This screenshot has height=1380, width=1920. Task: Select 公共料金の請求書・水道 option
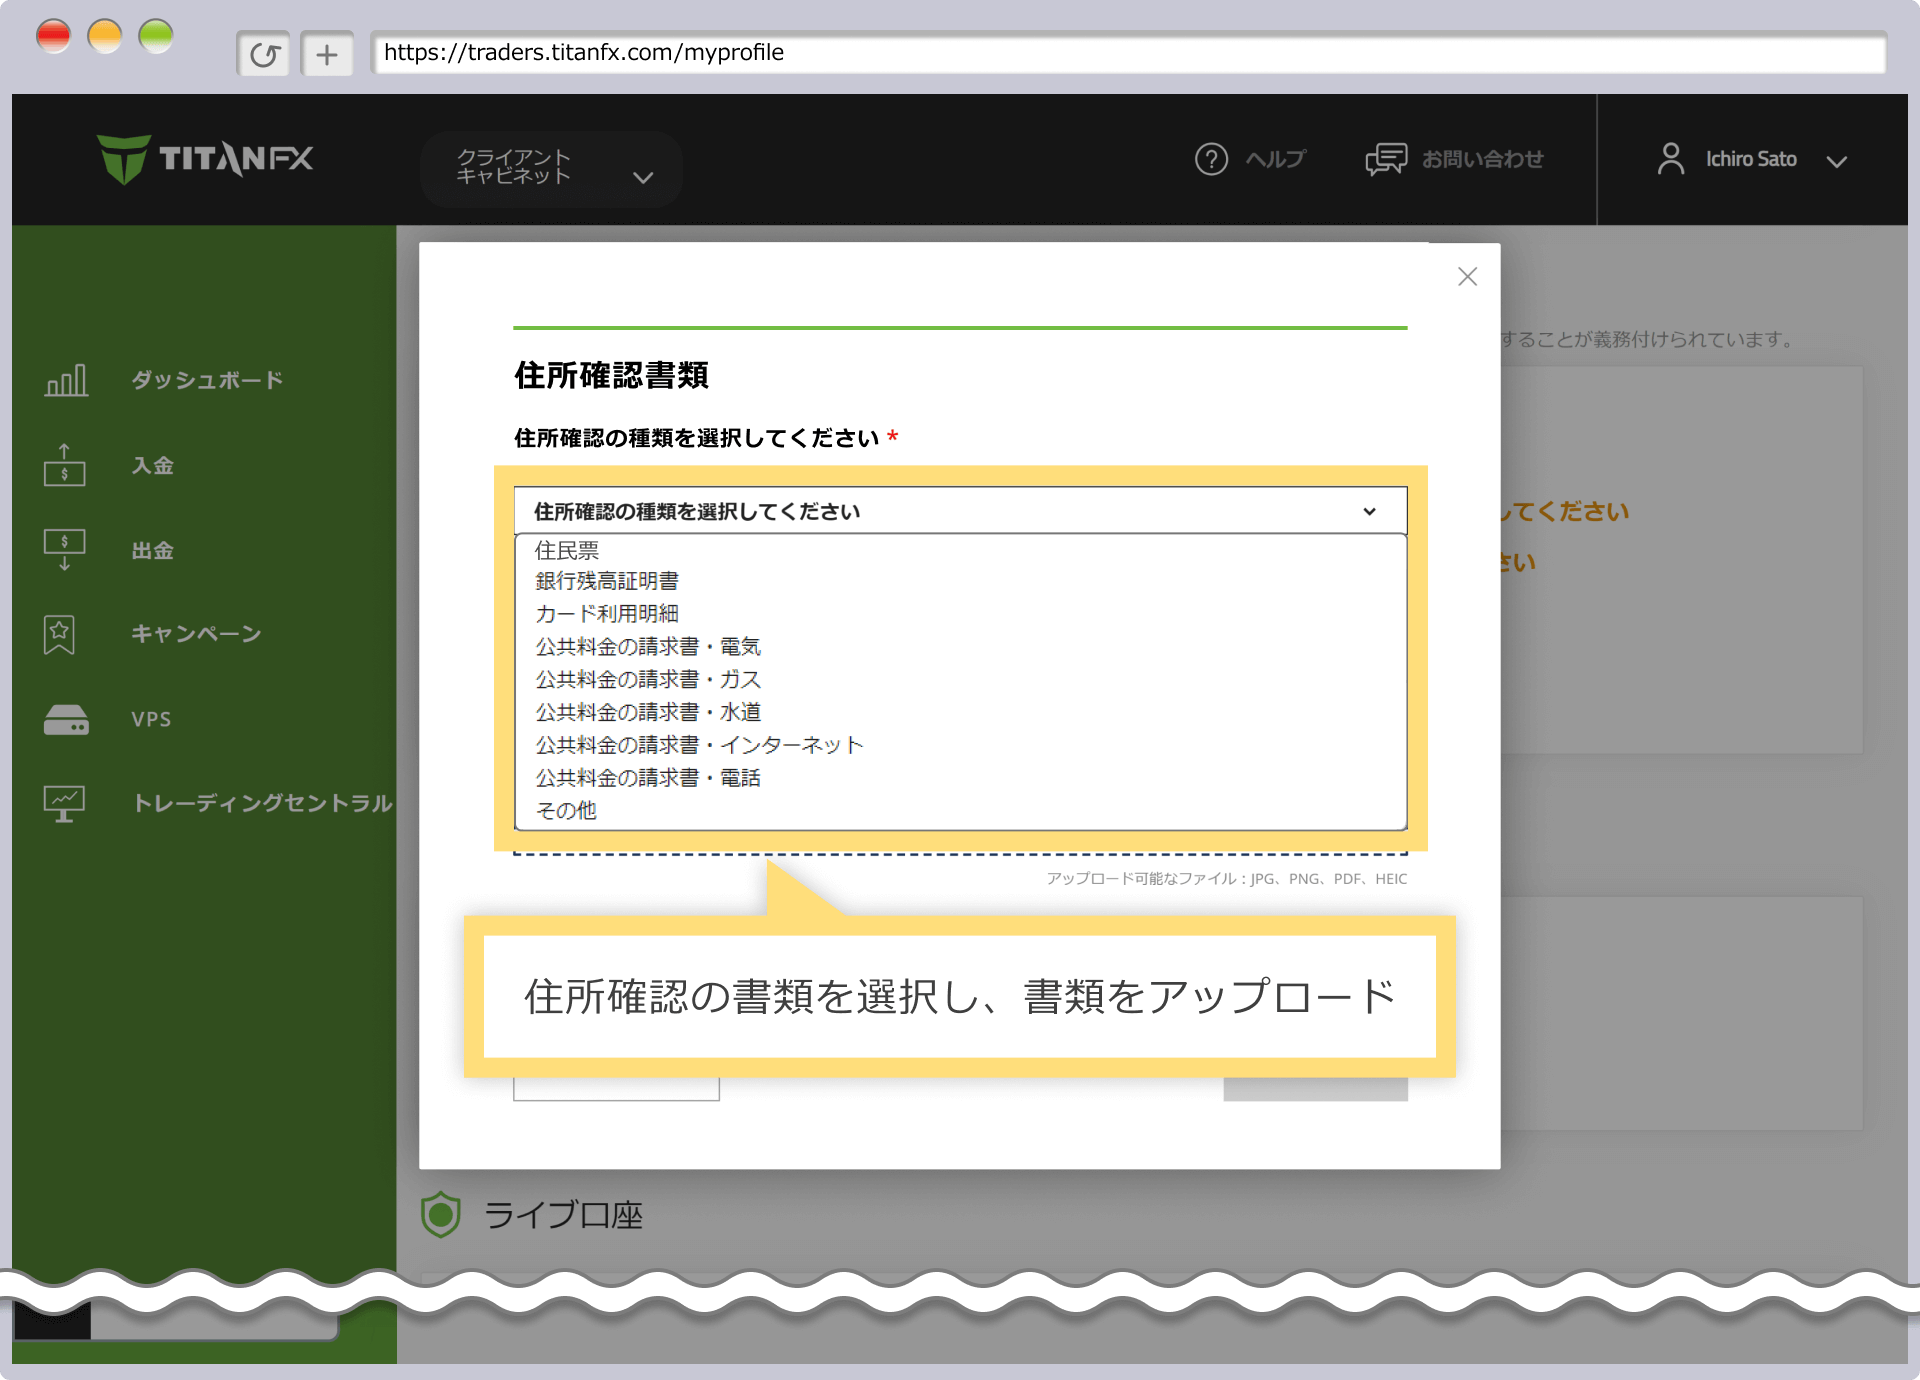(x=960, y=712)
